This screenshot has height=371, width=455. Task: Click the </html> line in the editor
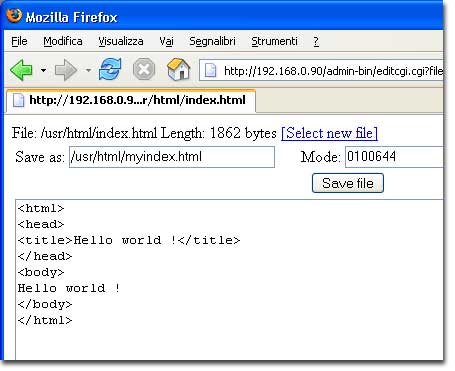pyautogui.click(x=45, y=320)
